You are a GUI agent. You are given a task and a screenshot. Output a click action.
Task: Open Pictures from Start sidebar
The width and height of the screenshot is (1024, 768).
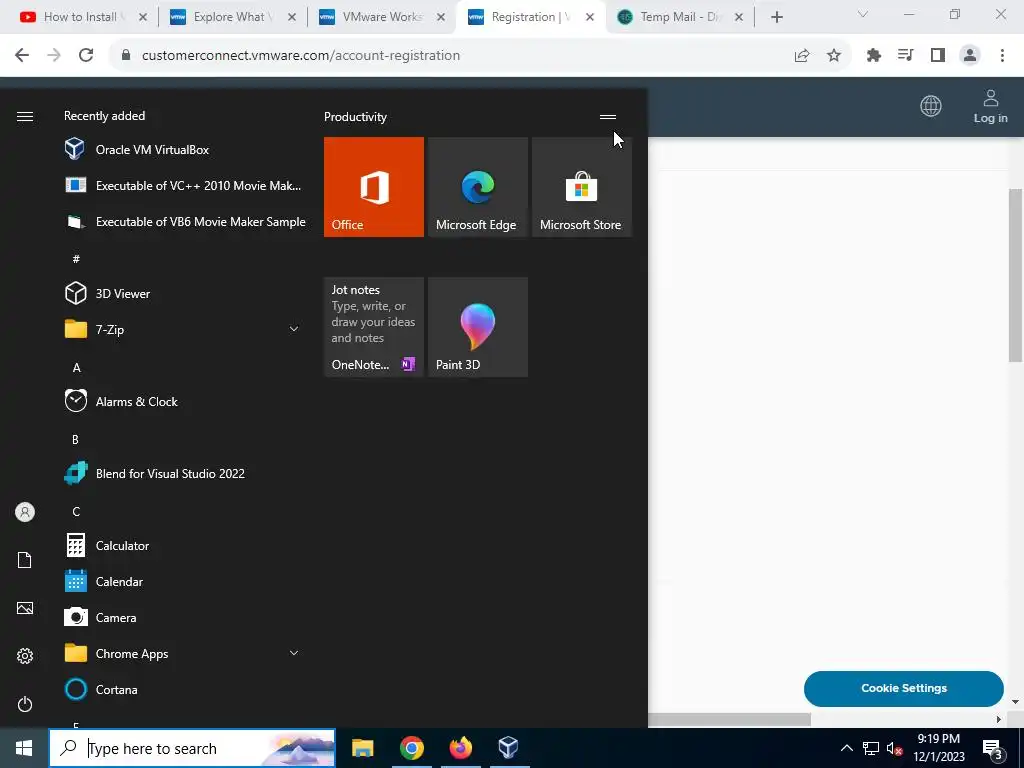coord(25,608)
